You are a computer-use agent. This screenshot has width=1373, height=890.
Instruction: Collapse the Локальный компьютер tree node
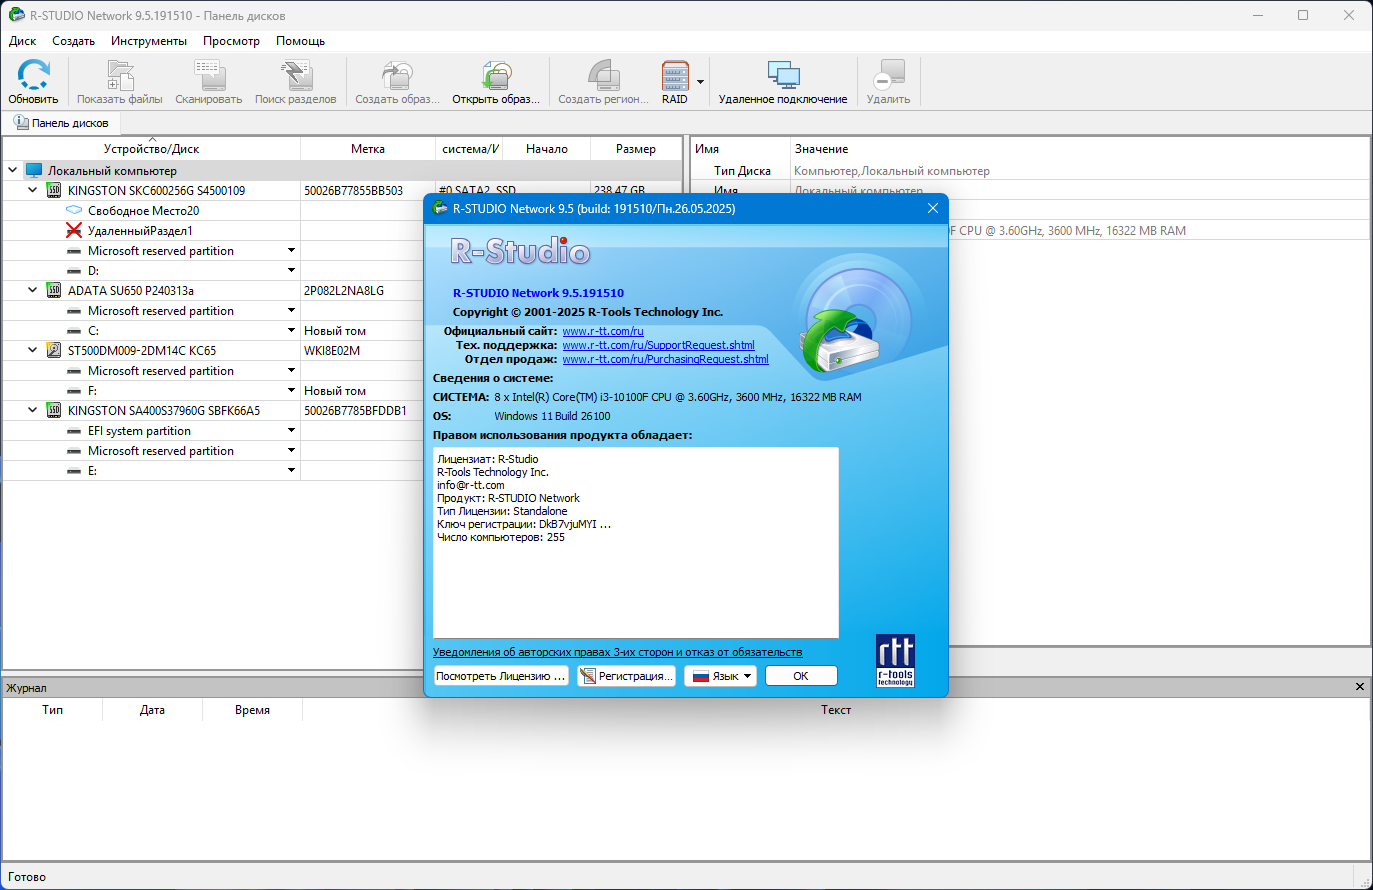(13, 170)
